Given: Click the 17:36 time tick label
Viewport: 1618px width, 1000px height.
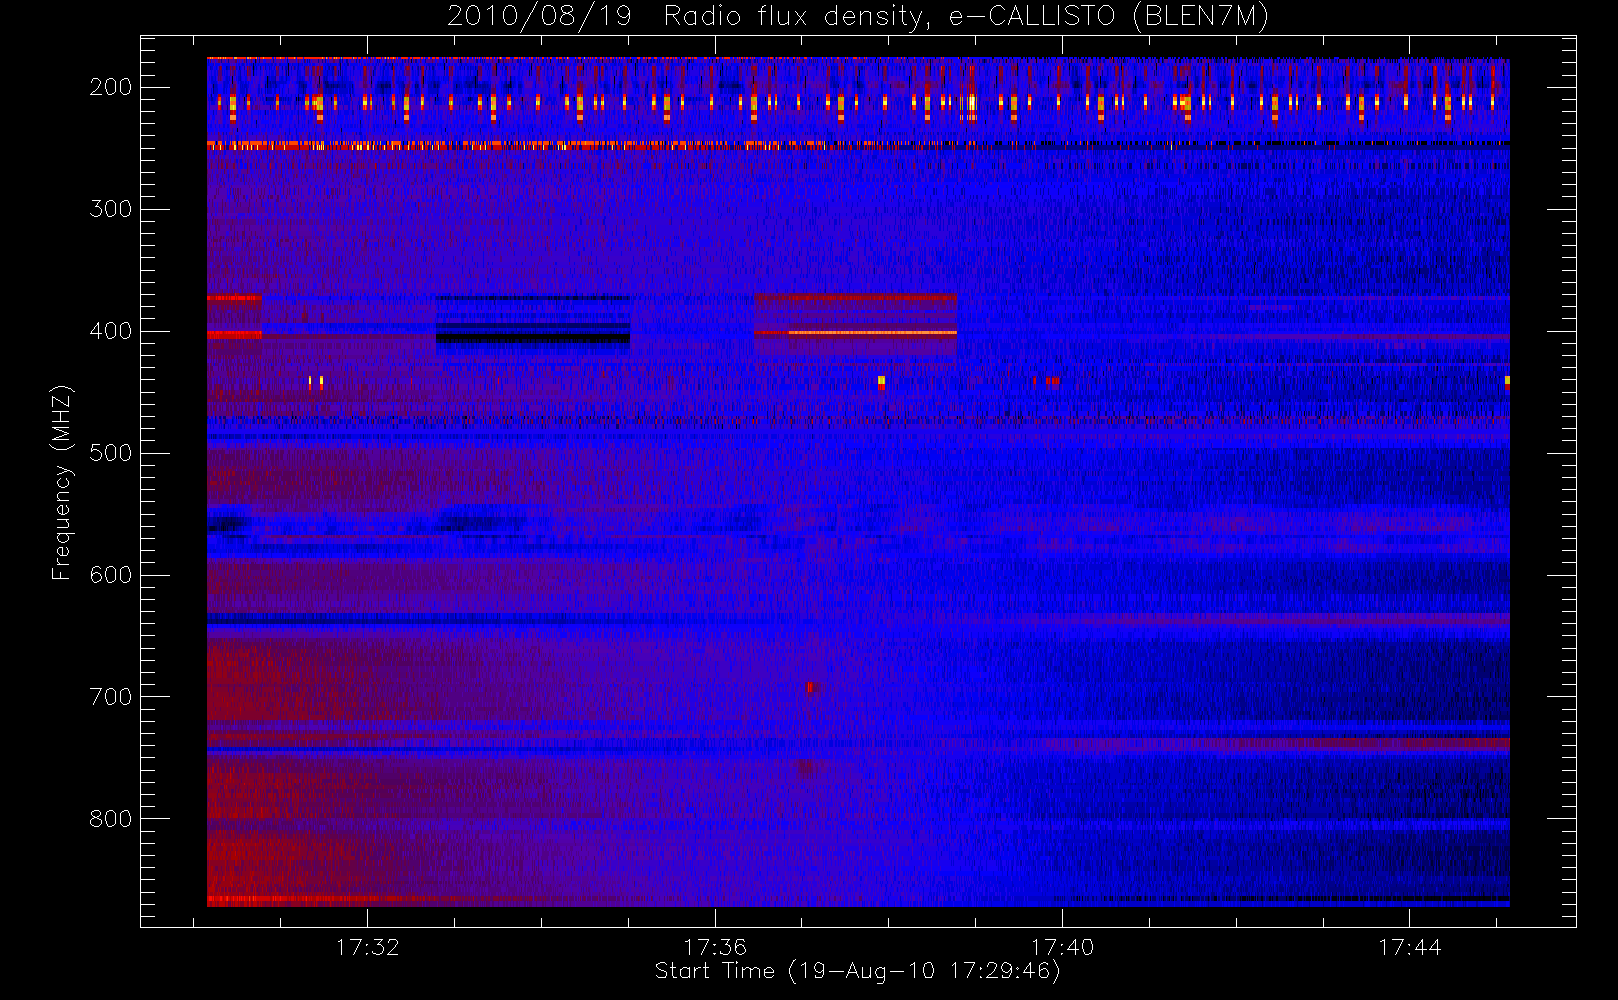Looking at the screenshot, I should pos(715,947).
